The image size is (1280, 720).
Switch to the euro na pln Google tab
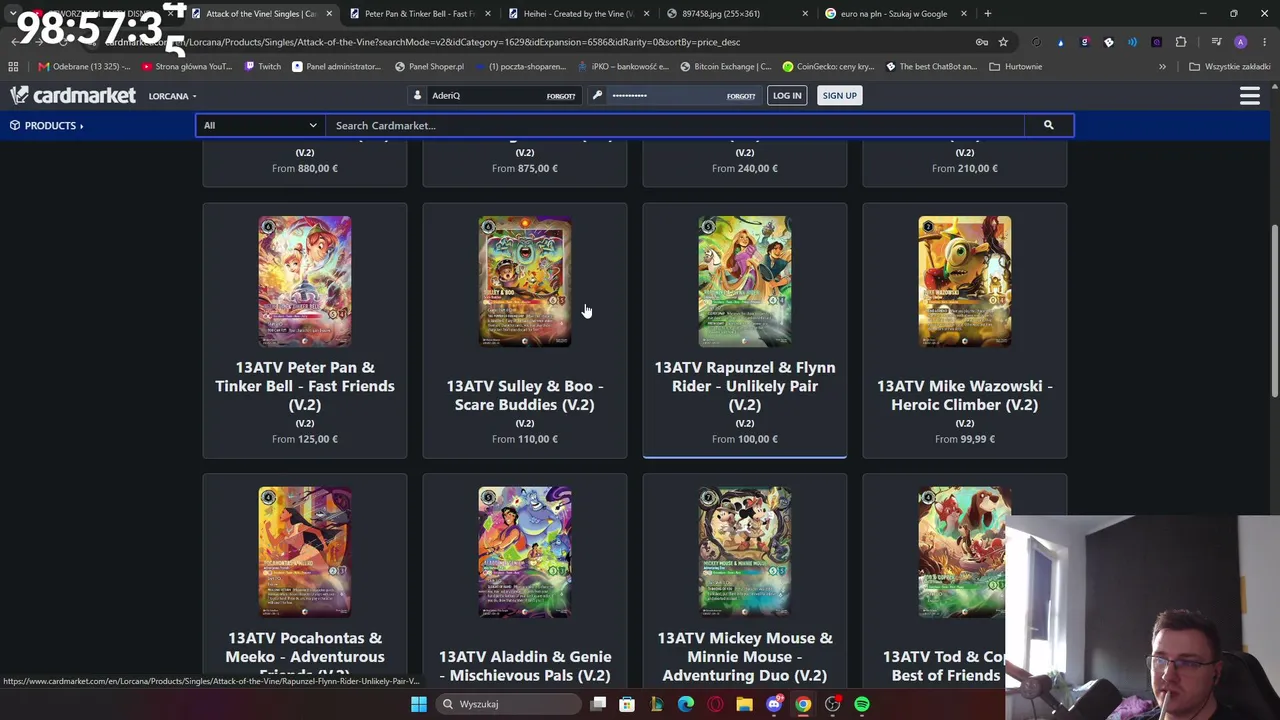895,14
